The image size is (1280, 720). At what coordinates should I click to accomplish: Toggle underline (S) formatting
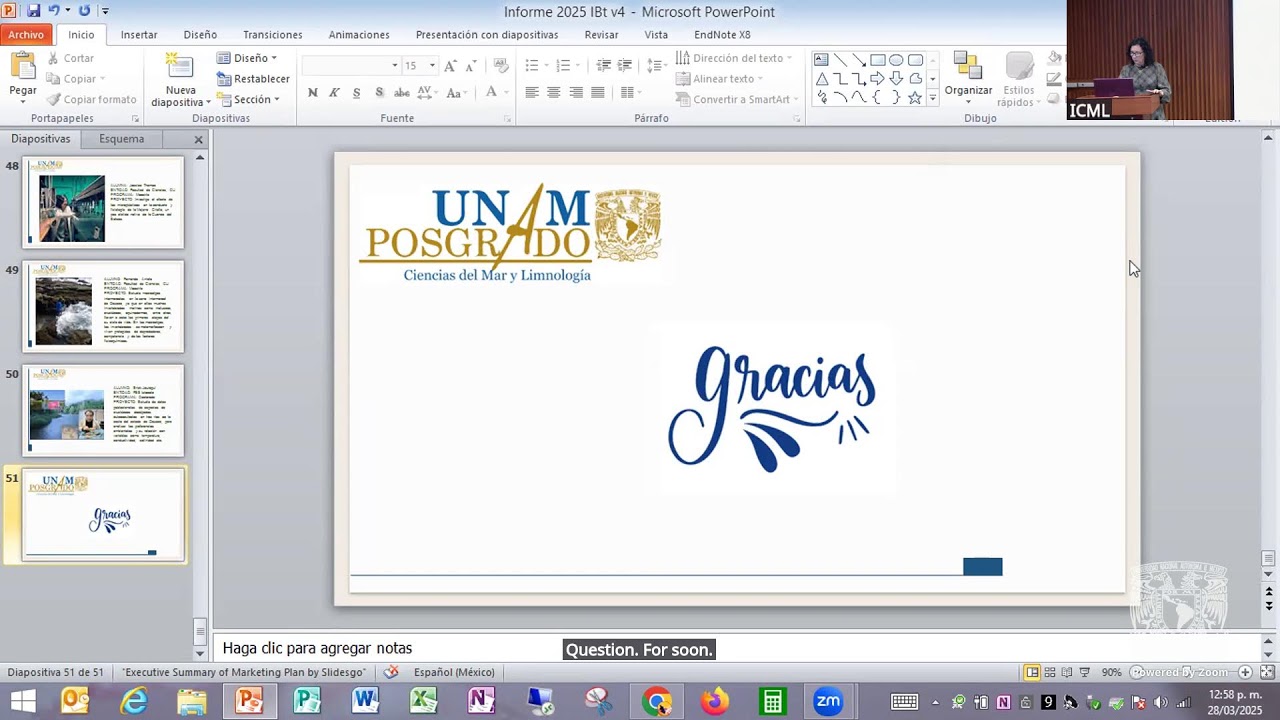(x=357, y=93)
